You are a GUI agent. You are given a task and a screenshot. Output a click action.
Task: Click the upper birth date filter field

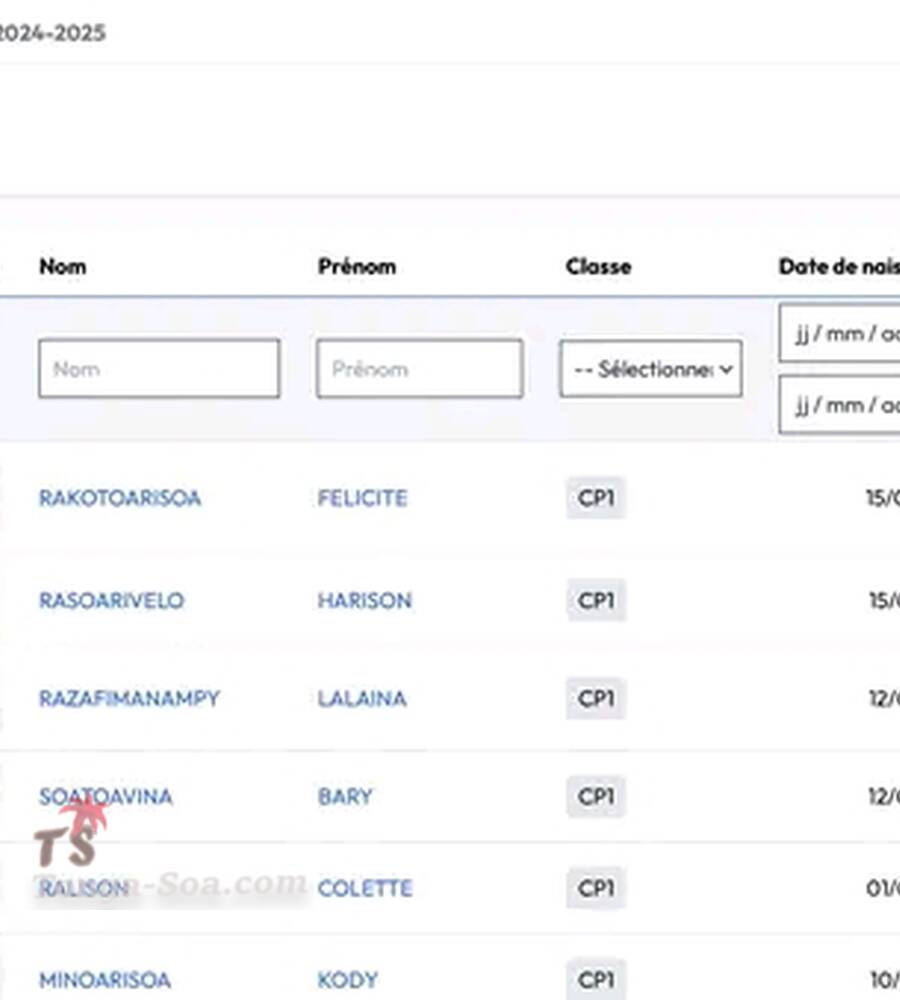[840, 334]
